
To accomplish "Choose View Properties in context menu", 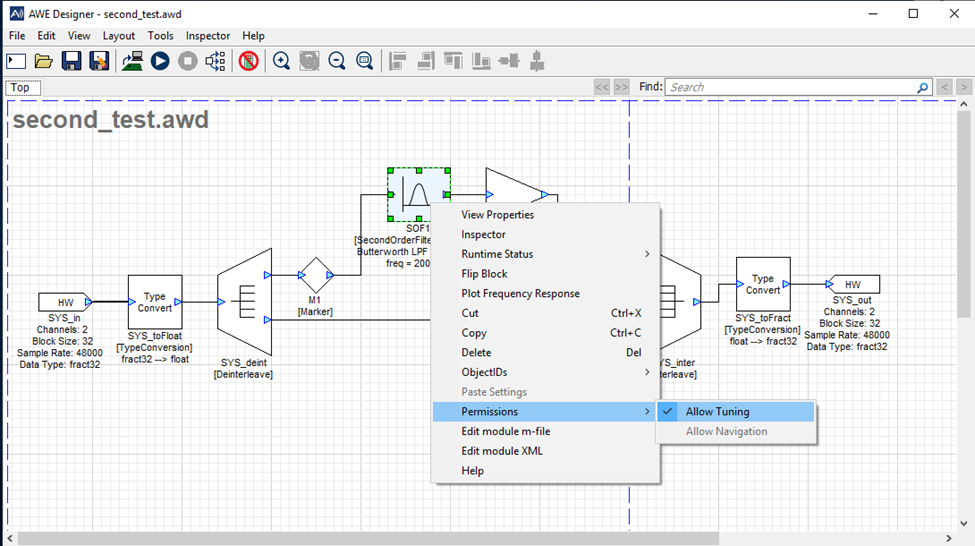I will [497, 215].
